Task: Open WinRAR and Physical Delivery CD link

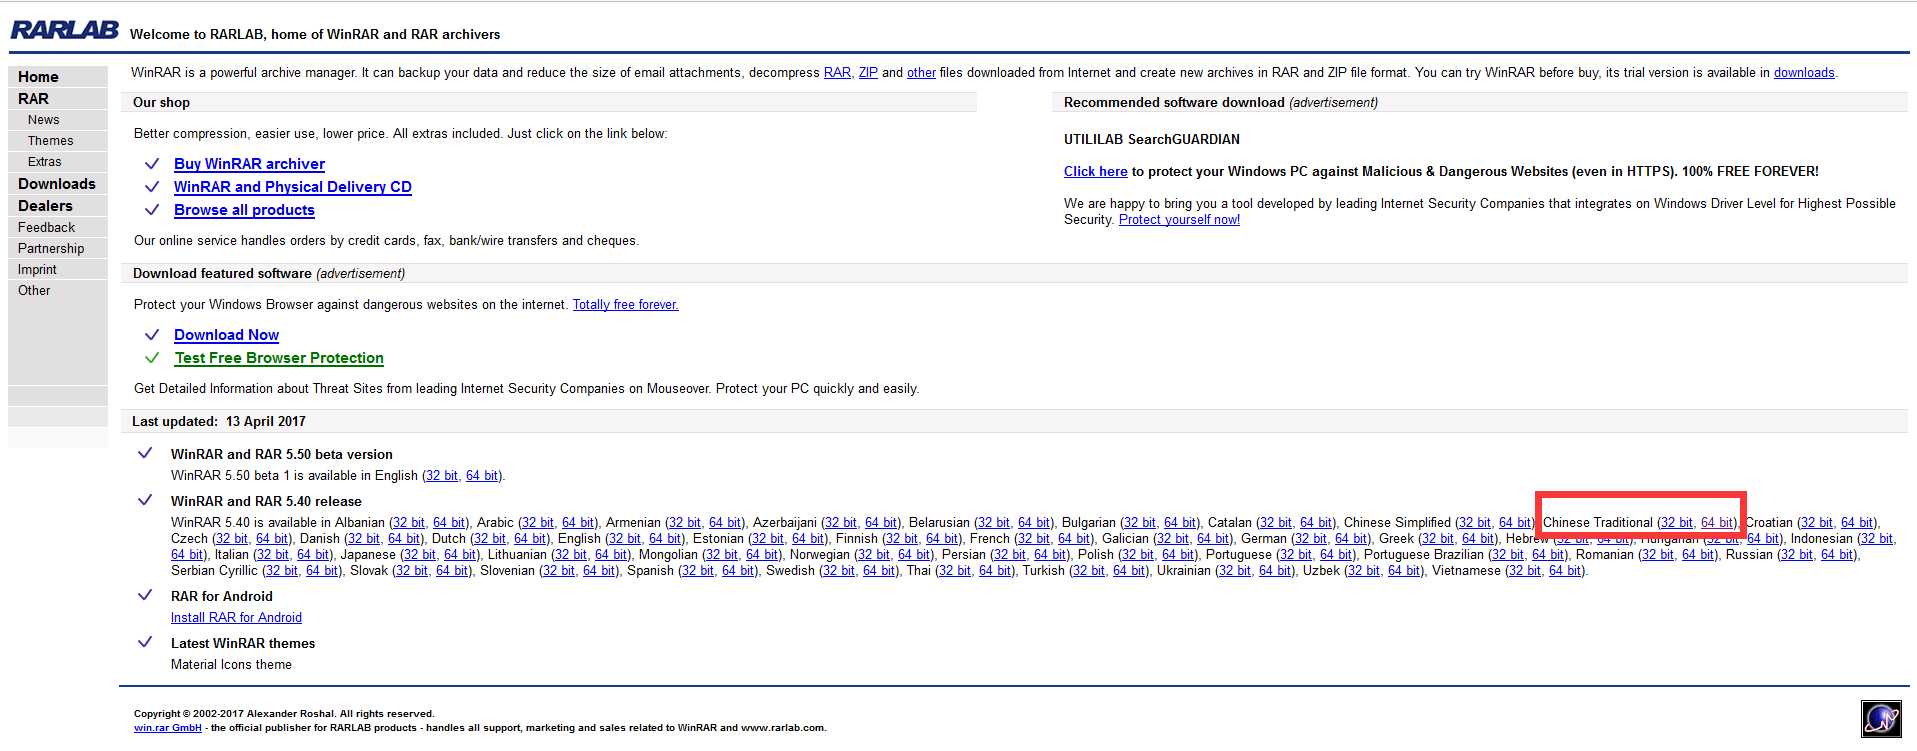Action: coord(293,187)
